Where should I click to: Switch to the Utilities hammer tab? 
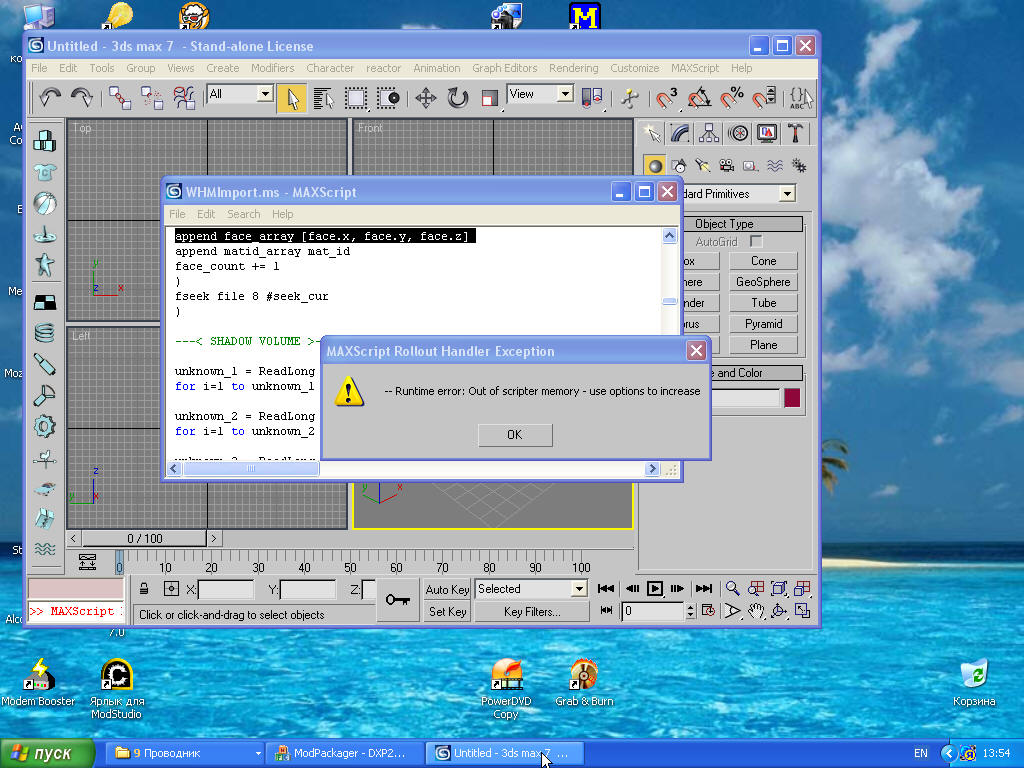795,134
